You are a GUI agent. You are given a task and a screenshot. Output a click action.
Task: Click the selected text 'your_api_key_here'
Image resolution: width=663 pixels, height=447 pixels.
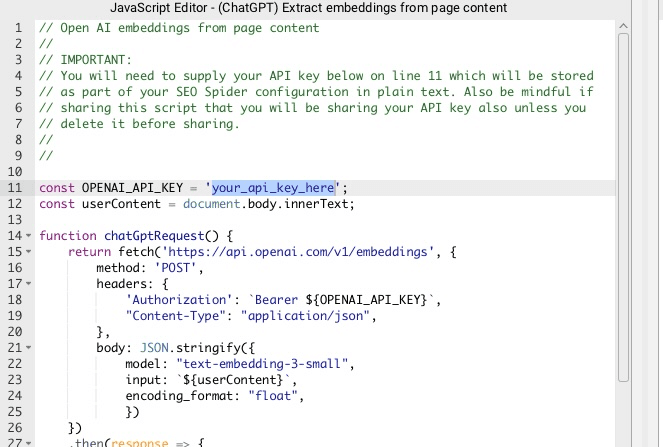coord(273,188)
